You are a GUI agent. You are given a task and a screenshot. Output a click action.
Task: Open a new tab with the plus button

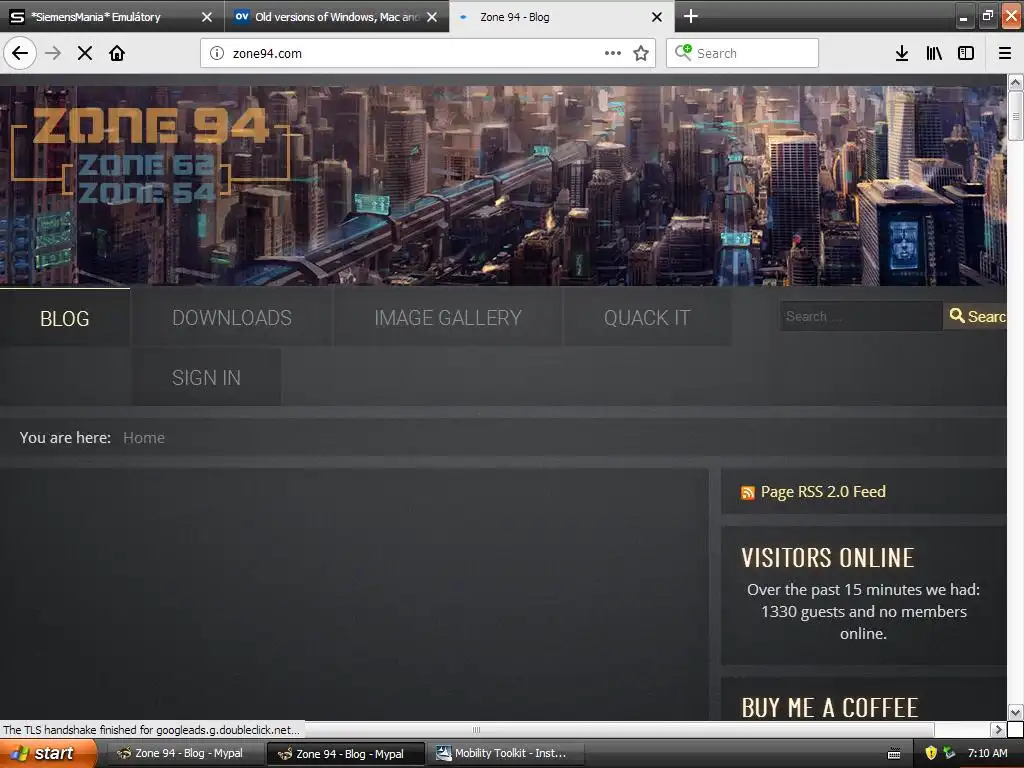(690, 16)
